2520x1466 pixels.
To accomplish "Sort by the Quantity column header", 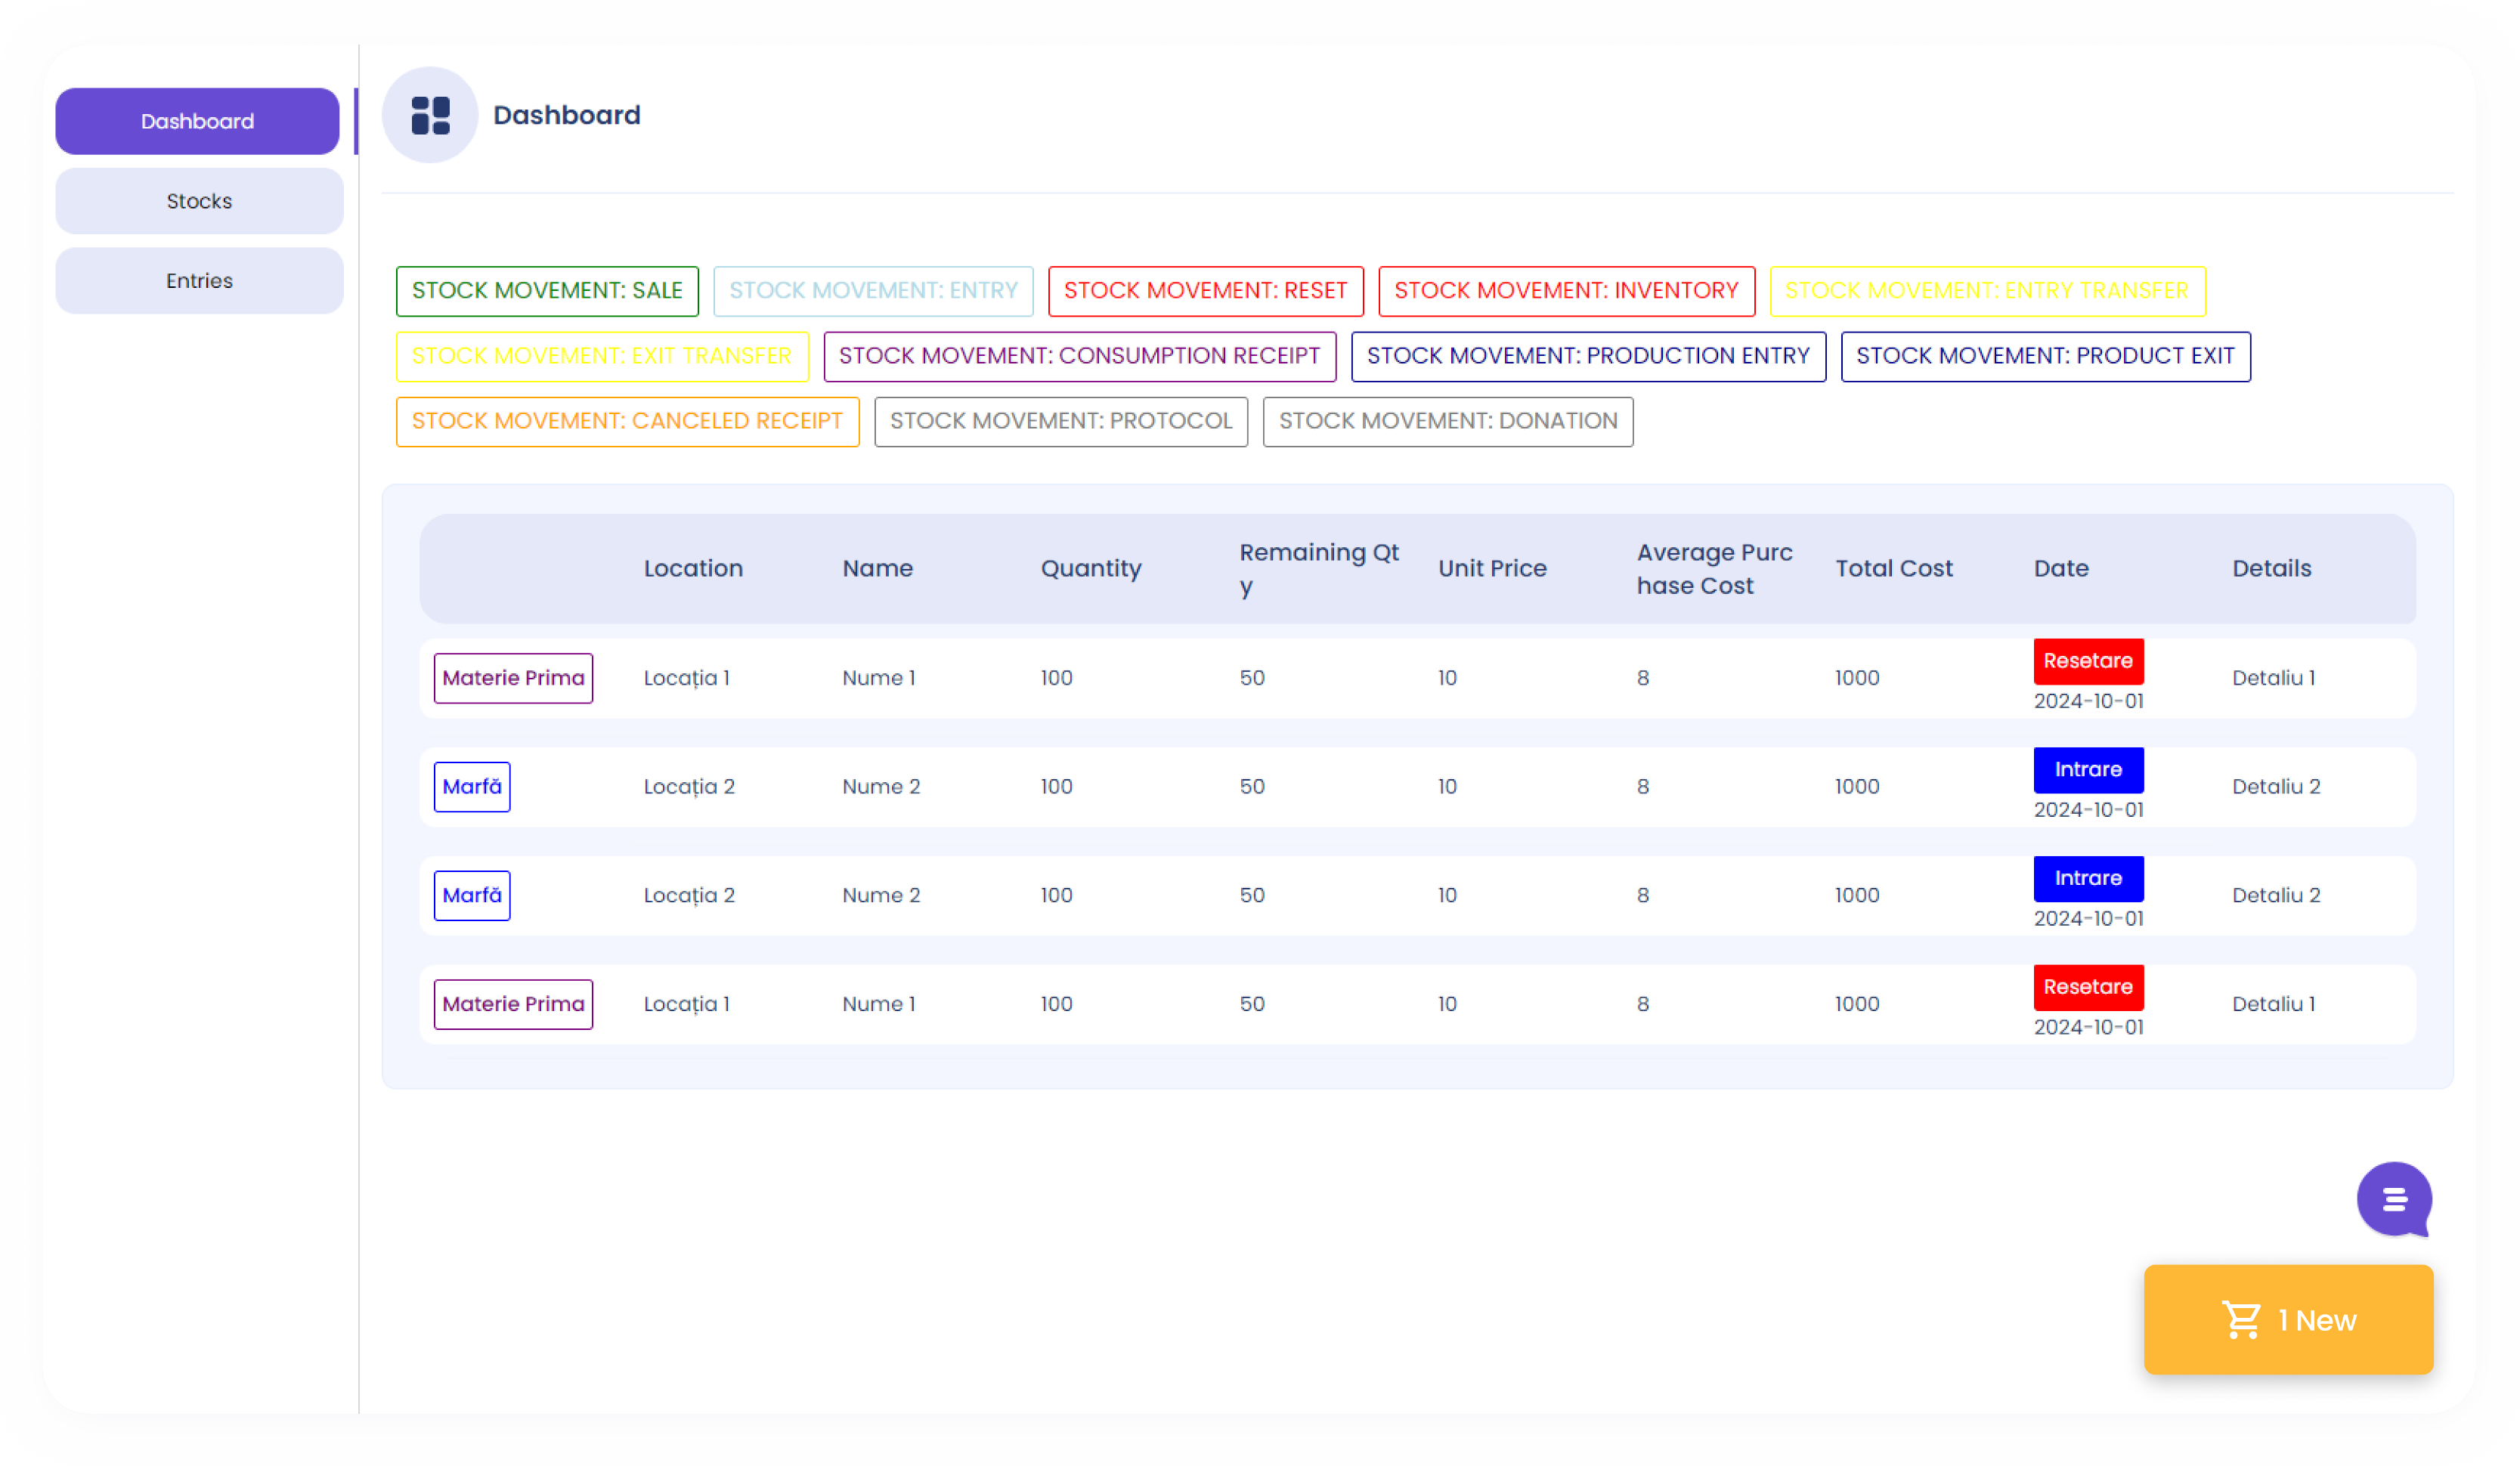I will (x=1090, y=568).
